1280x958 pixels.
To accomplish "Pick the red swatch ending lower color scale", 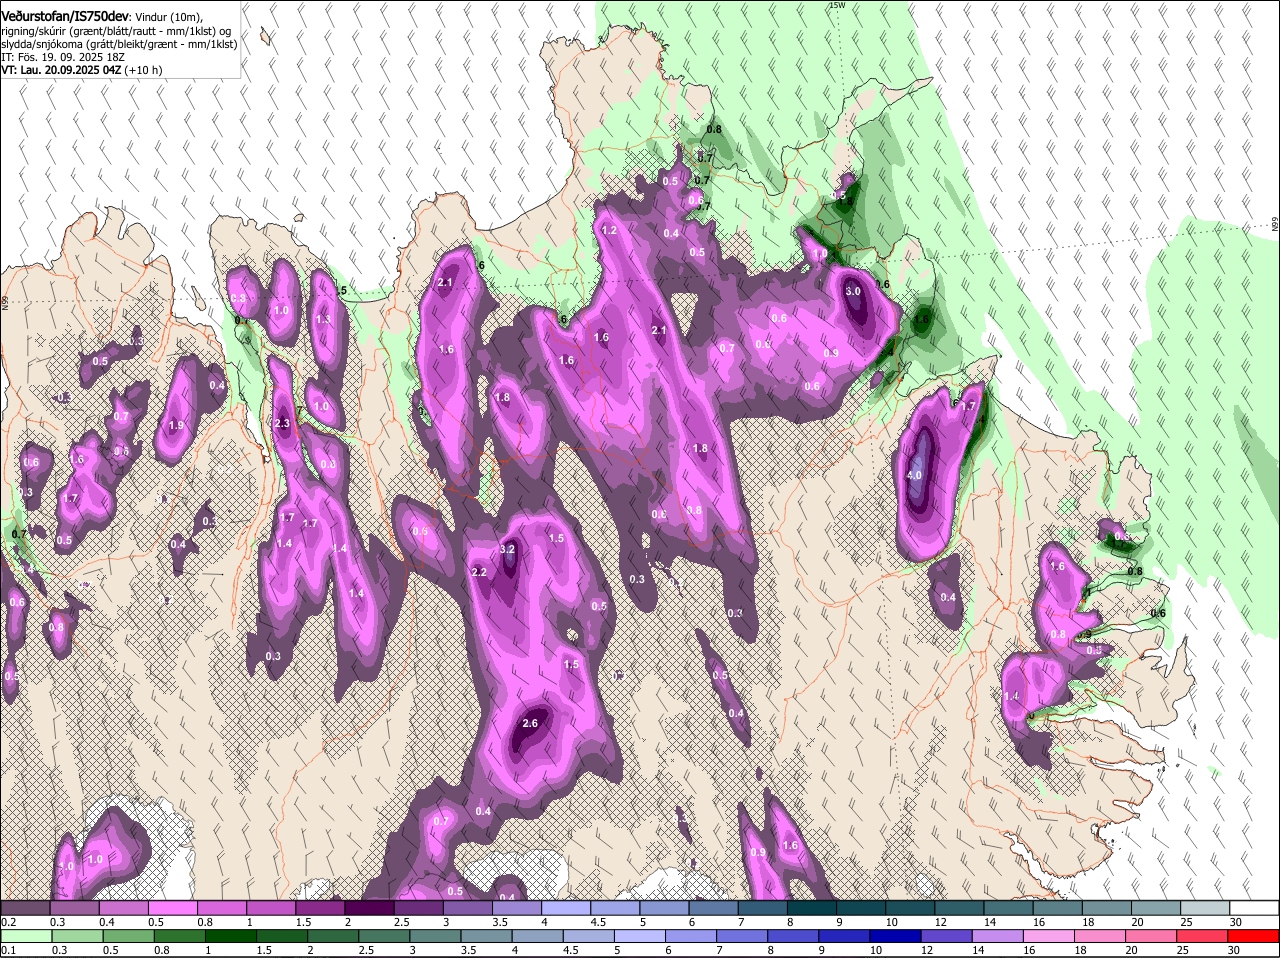I will (x=1254, y=936).
